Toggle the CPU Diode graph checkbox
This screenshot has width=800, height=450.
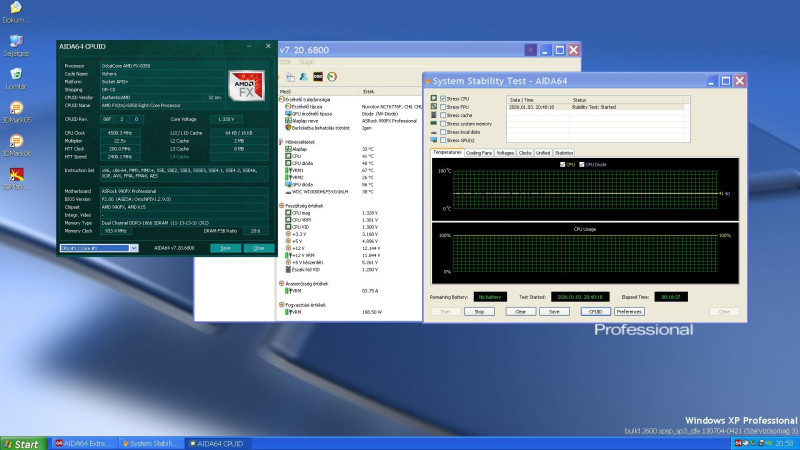click(x=582, y=163)
